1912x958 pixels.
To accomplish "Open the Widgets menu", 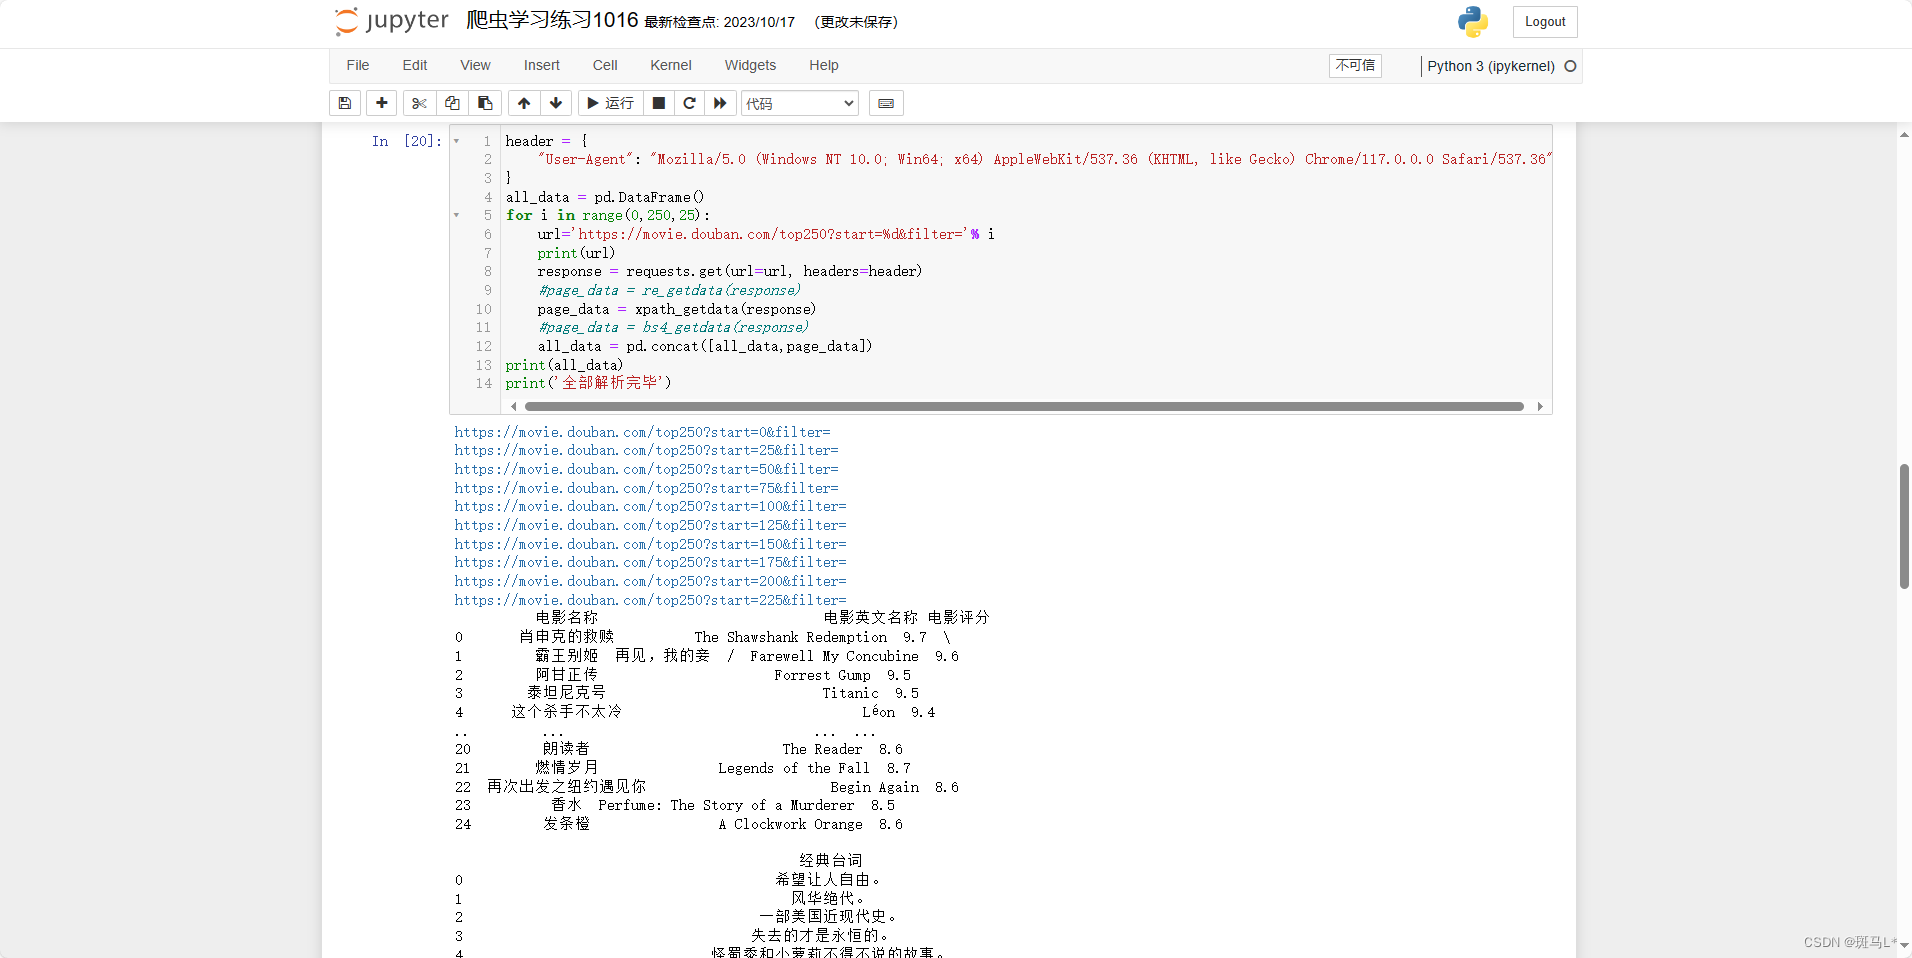I will tap(750, 65).
